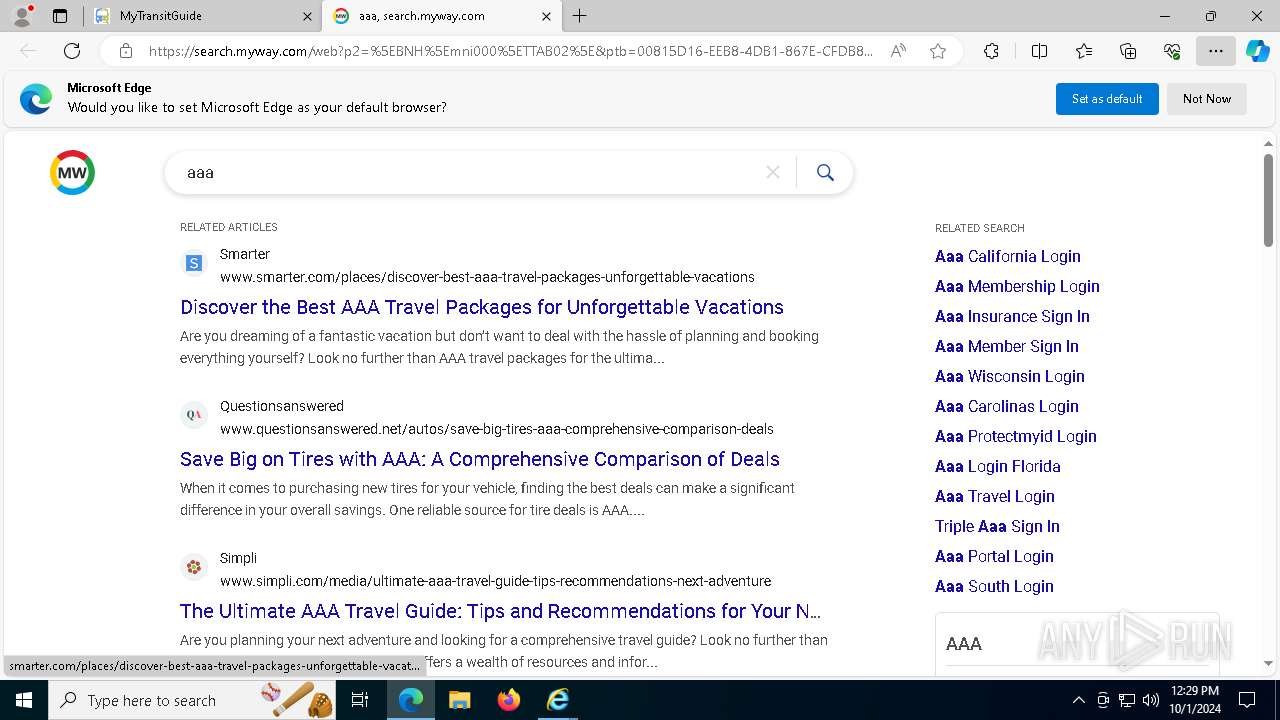This screenshot has width=1280, height=720.
Task: Dismiss the prompt with Not Now
Action: tap(1207, 99)
